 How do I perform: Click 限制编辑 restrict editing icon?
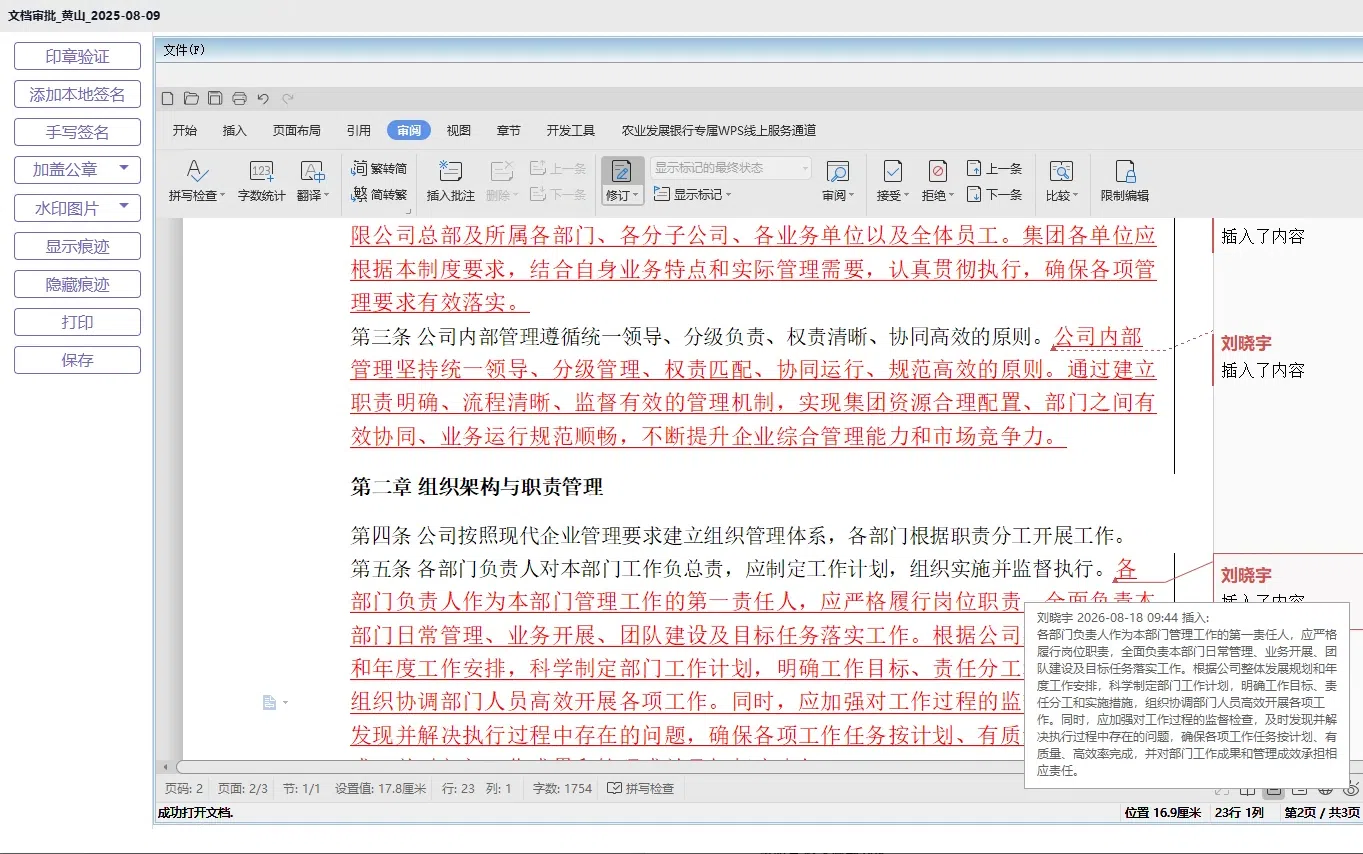tap(1125, 171)
